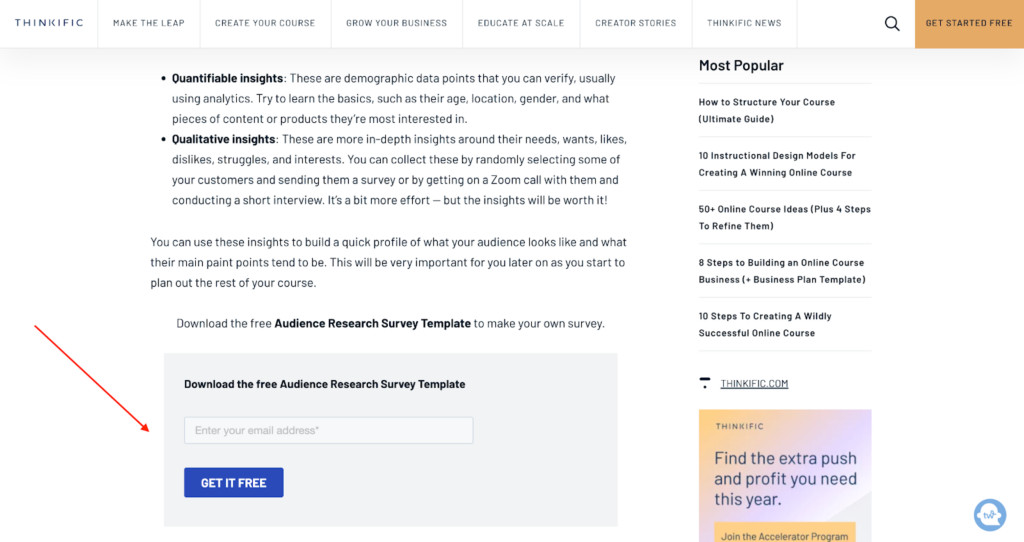This screenshot has width=1024, height=542.
Task: Open 10 Instructional Design Models article
Action: pyautogui.click(x=776, y=164)
